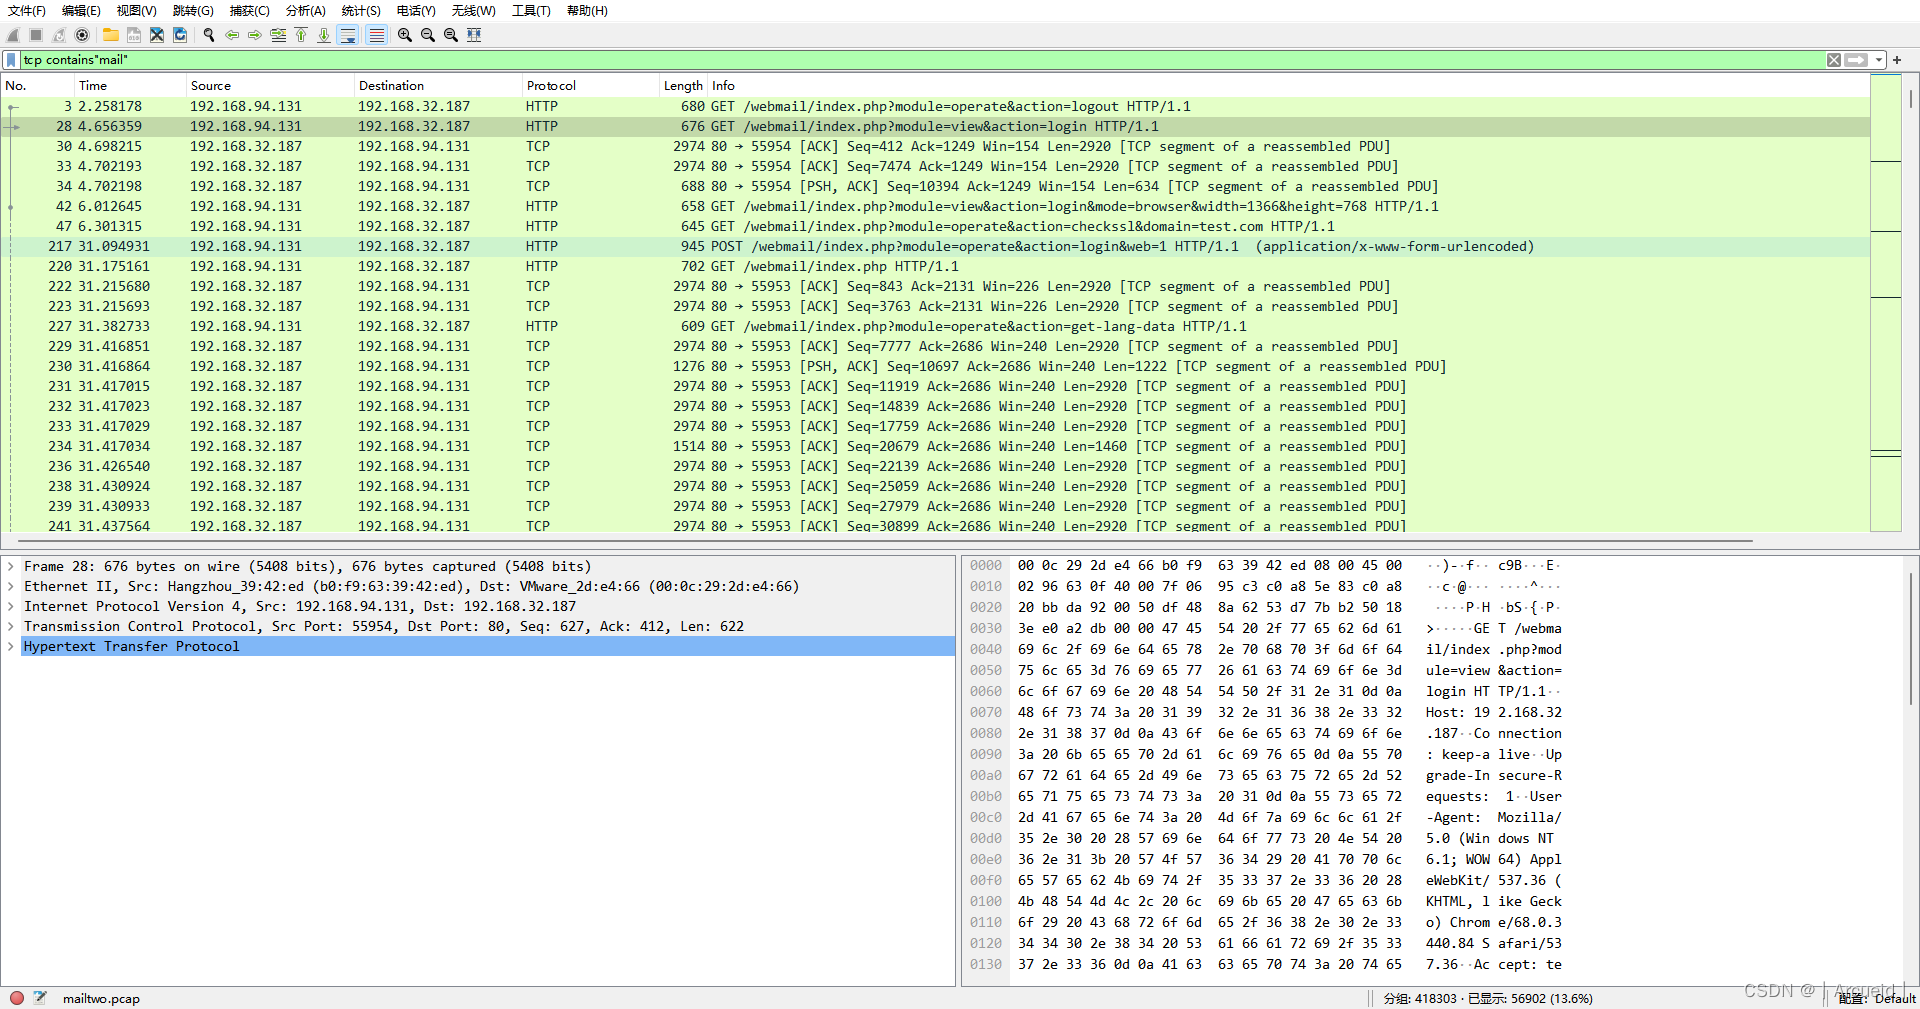Select packet 230 with Len=1222
1920x1009 pixels.
935,367
